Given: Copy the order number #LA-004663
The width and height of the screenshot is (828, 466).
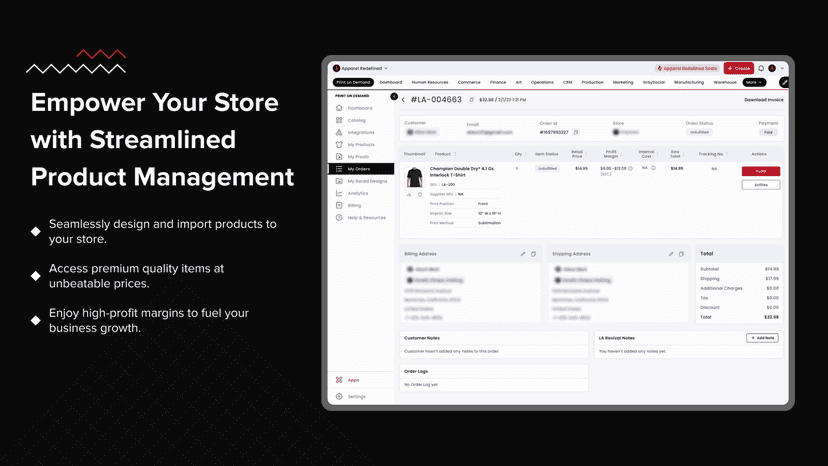Looking at the screenshot, I should coord(472,99).
